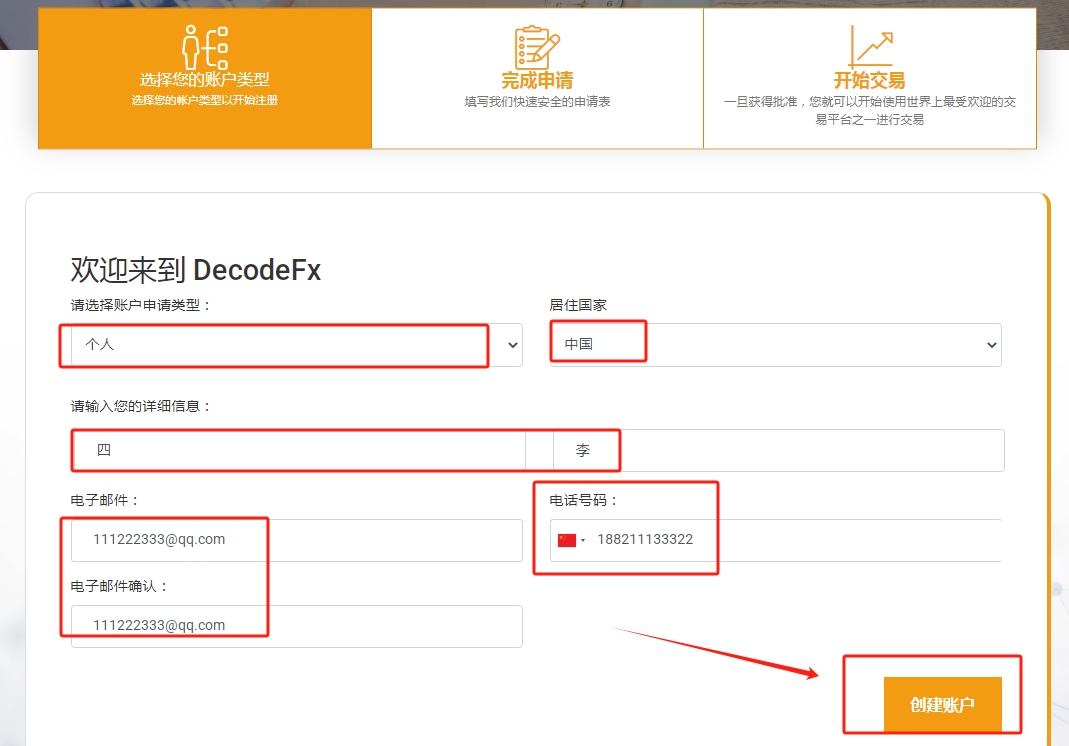Select the 选择您的账户类型 step title
The width and height of the screenshot is (1069, 746).
pos(204,80)
